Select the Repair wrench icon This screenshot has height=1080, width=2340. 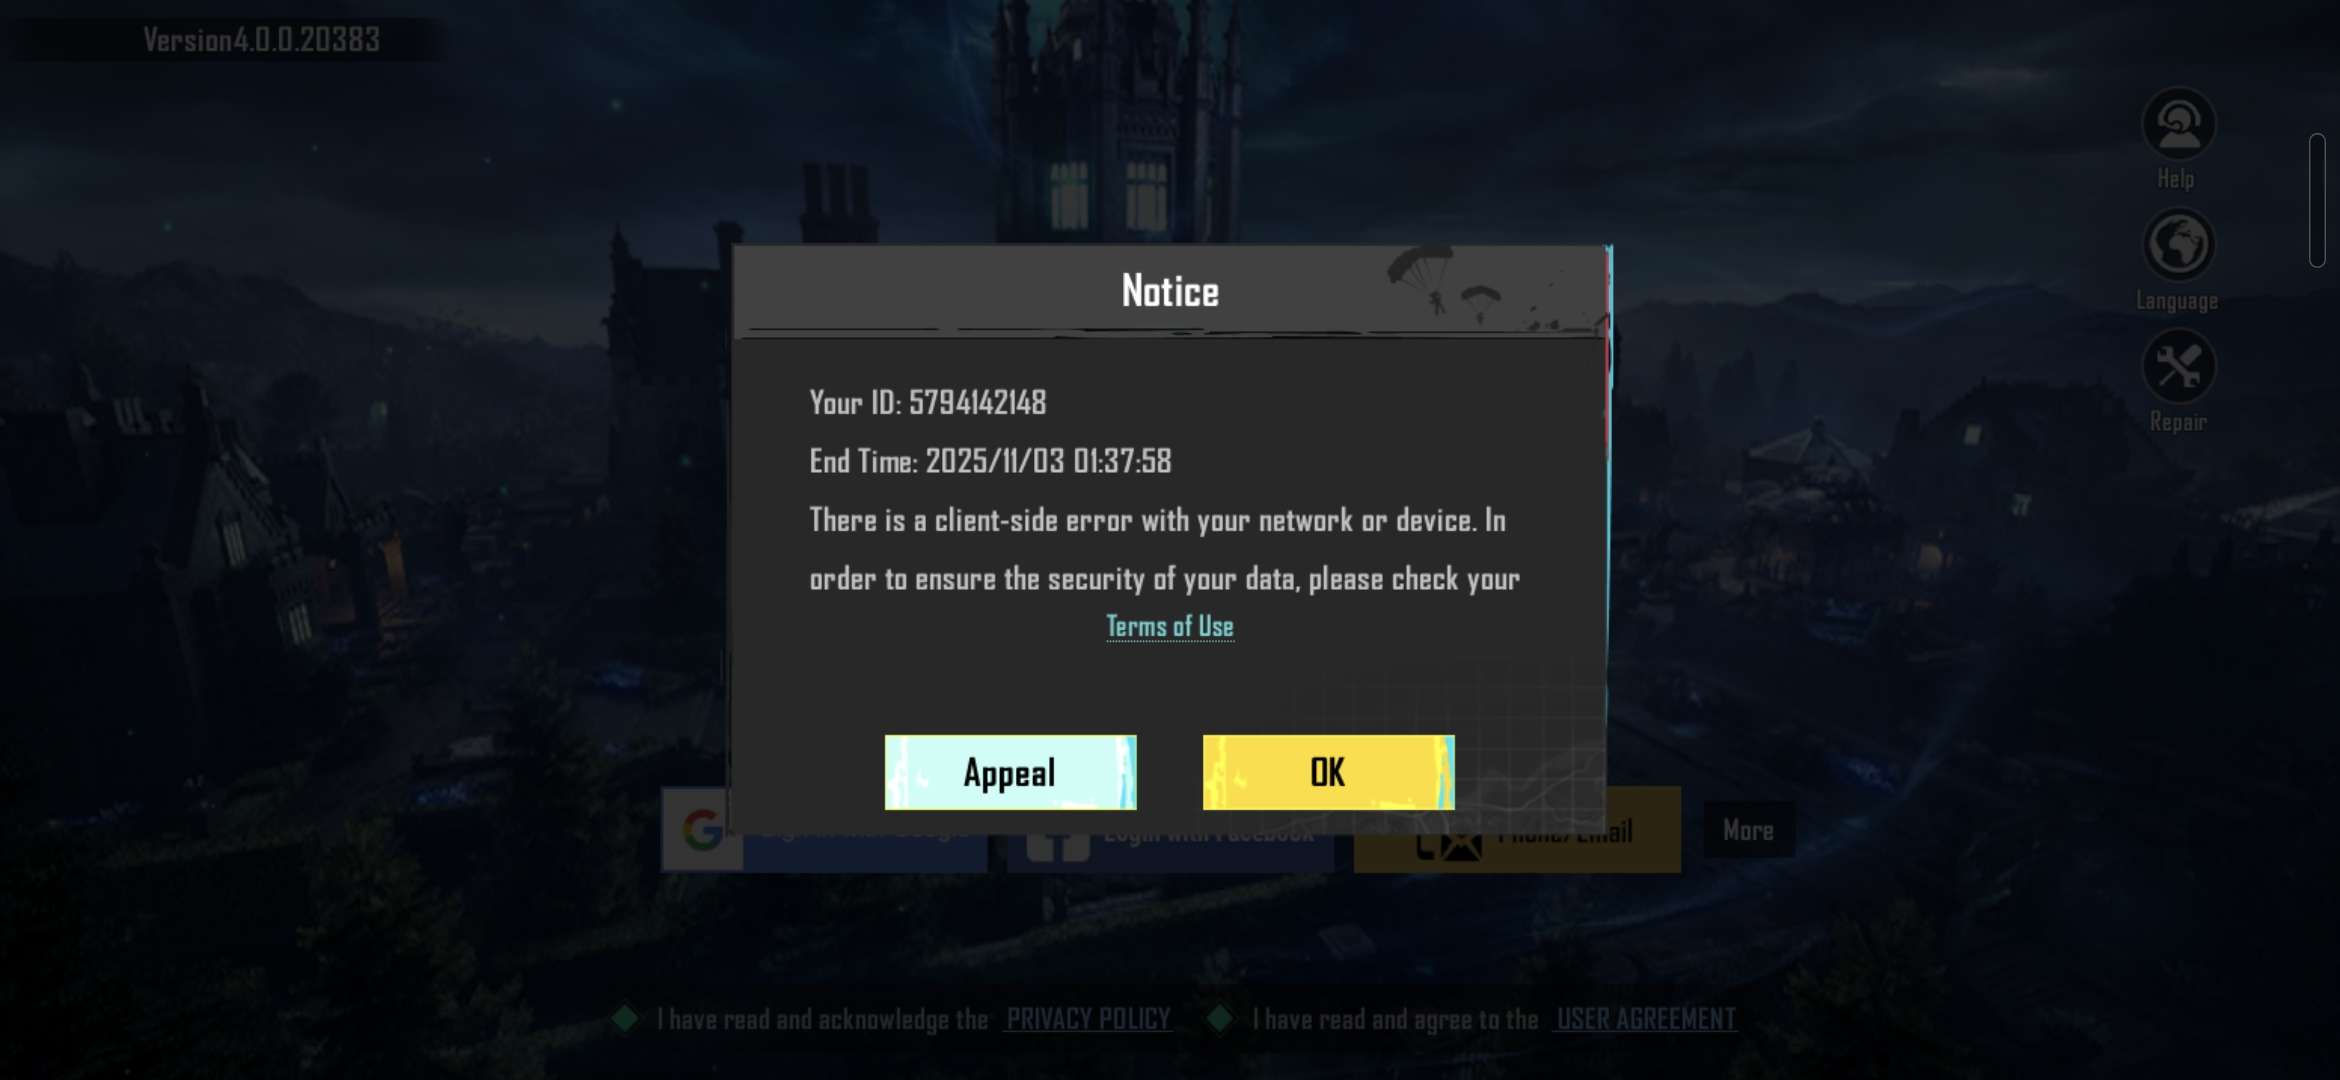pyautogui.click(x=2178, y=367)
